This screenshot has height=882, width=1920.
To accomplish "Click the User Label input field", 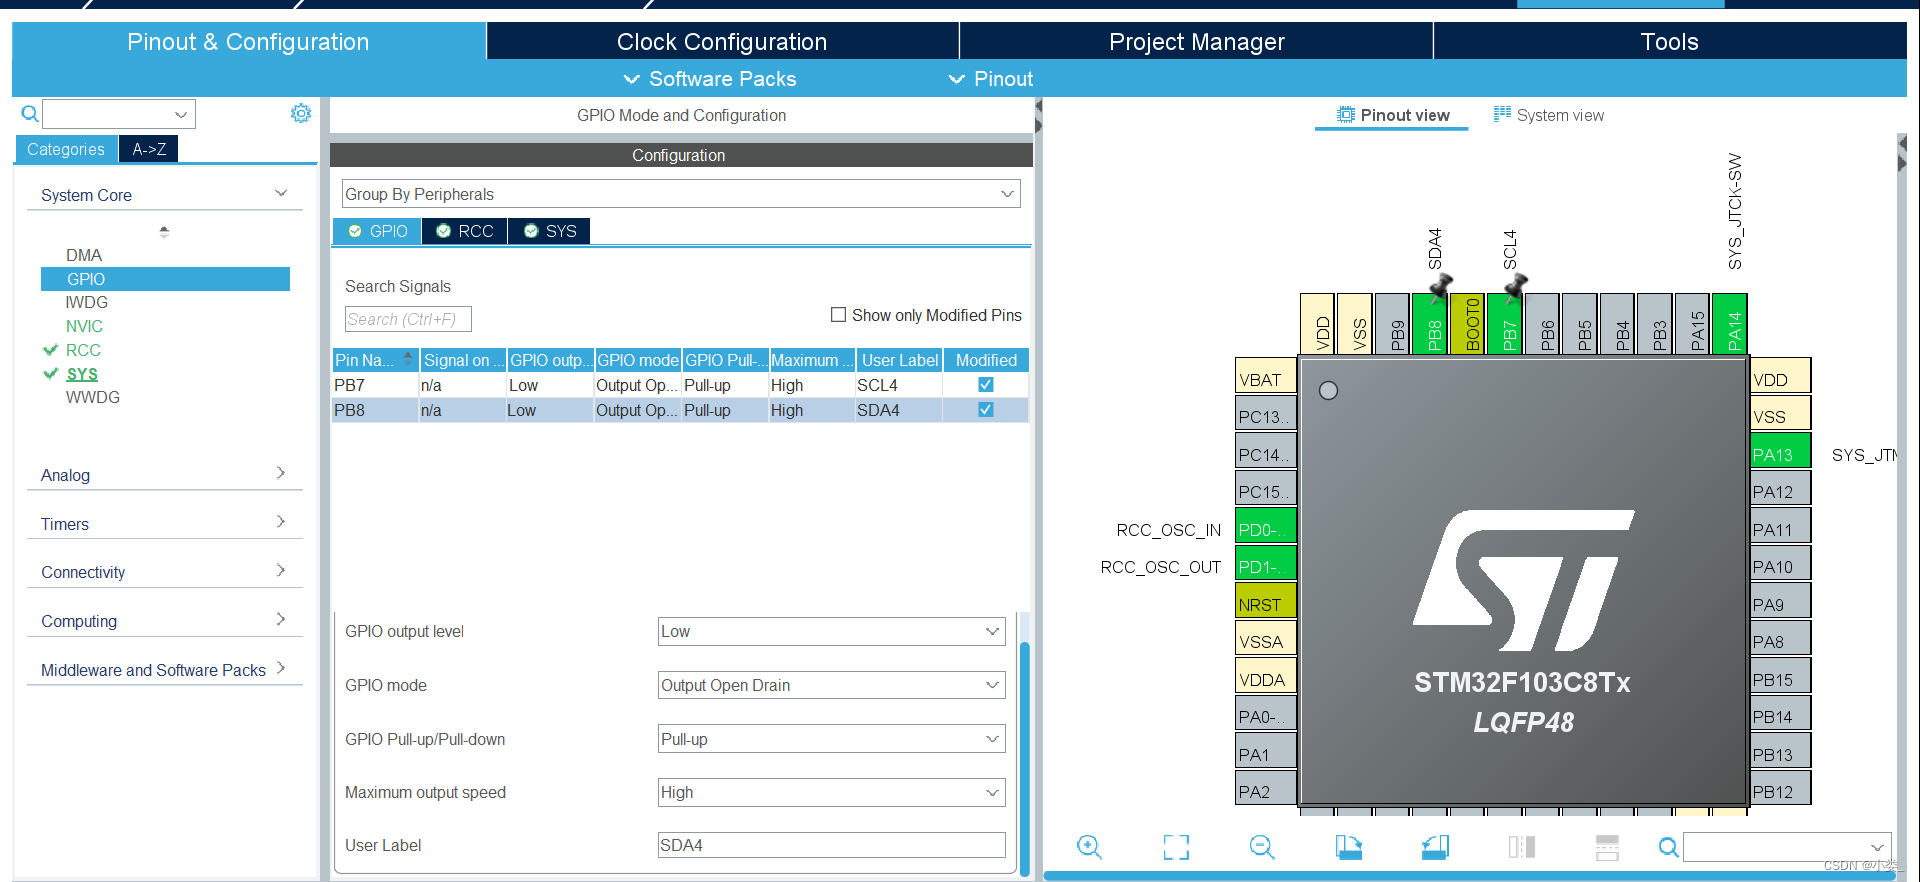I will point(831,845).
